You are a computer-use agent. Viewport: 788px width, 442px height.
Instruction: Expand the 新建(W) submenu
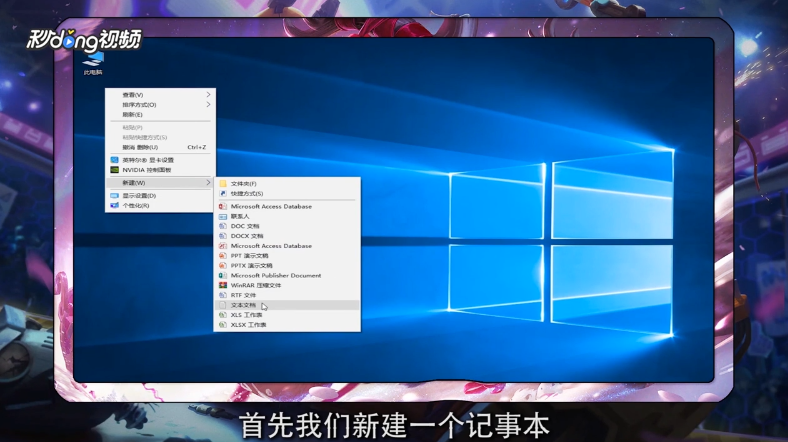[160, 182]
